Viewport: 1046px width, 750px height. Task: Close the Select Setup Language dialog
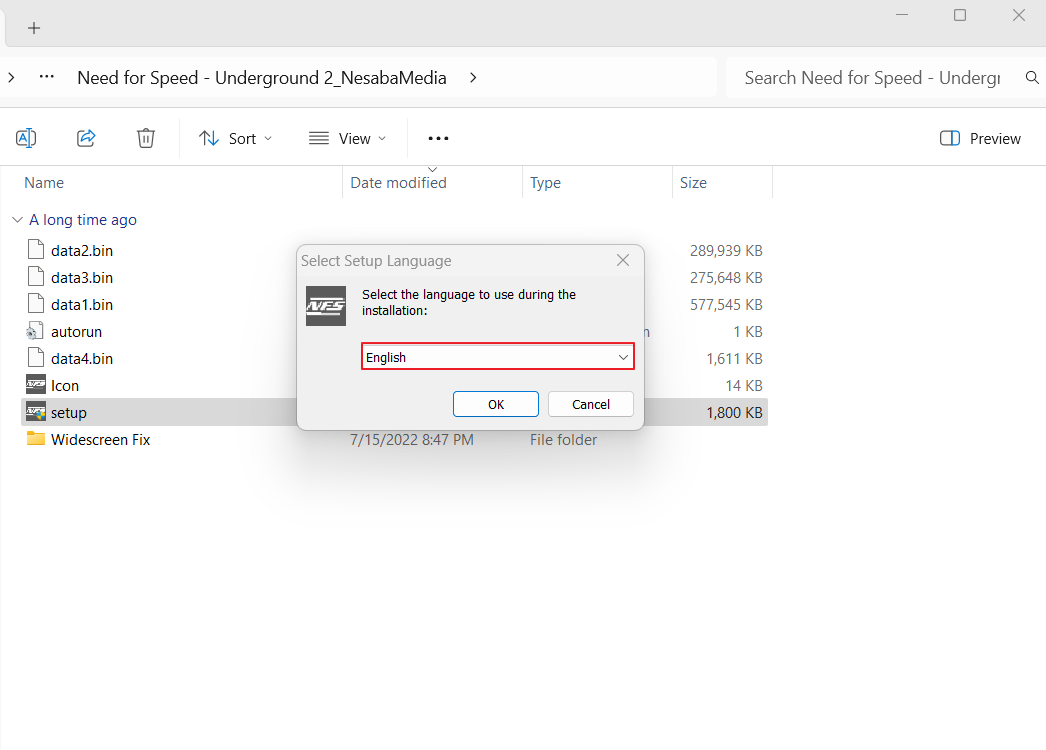[623, 260]
